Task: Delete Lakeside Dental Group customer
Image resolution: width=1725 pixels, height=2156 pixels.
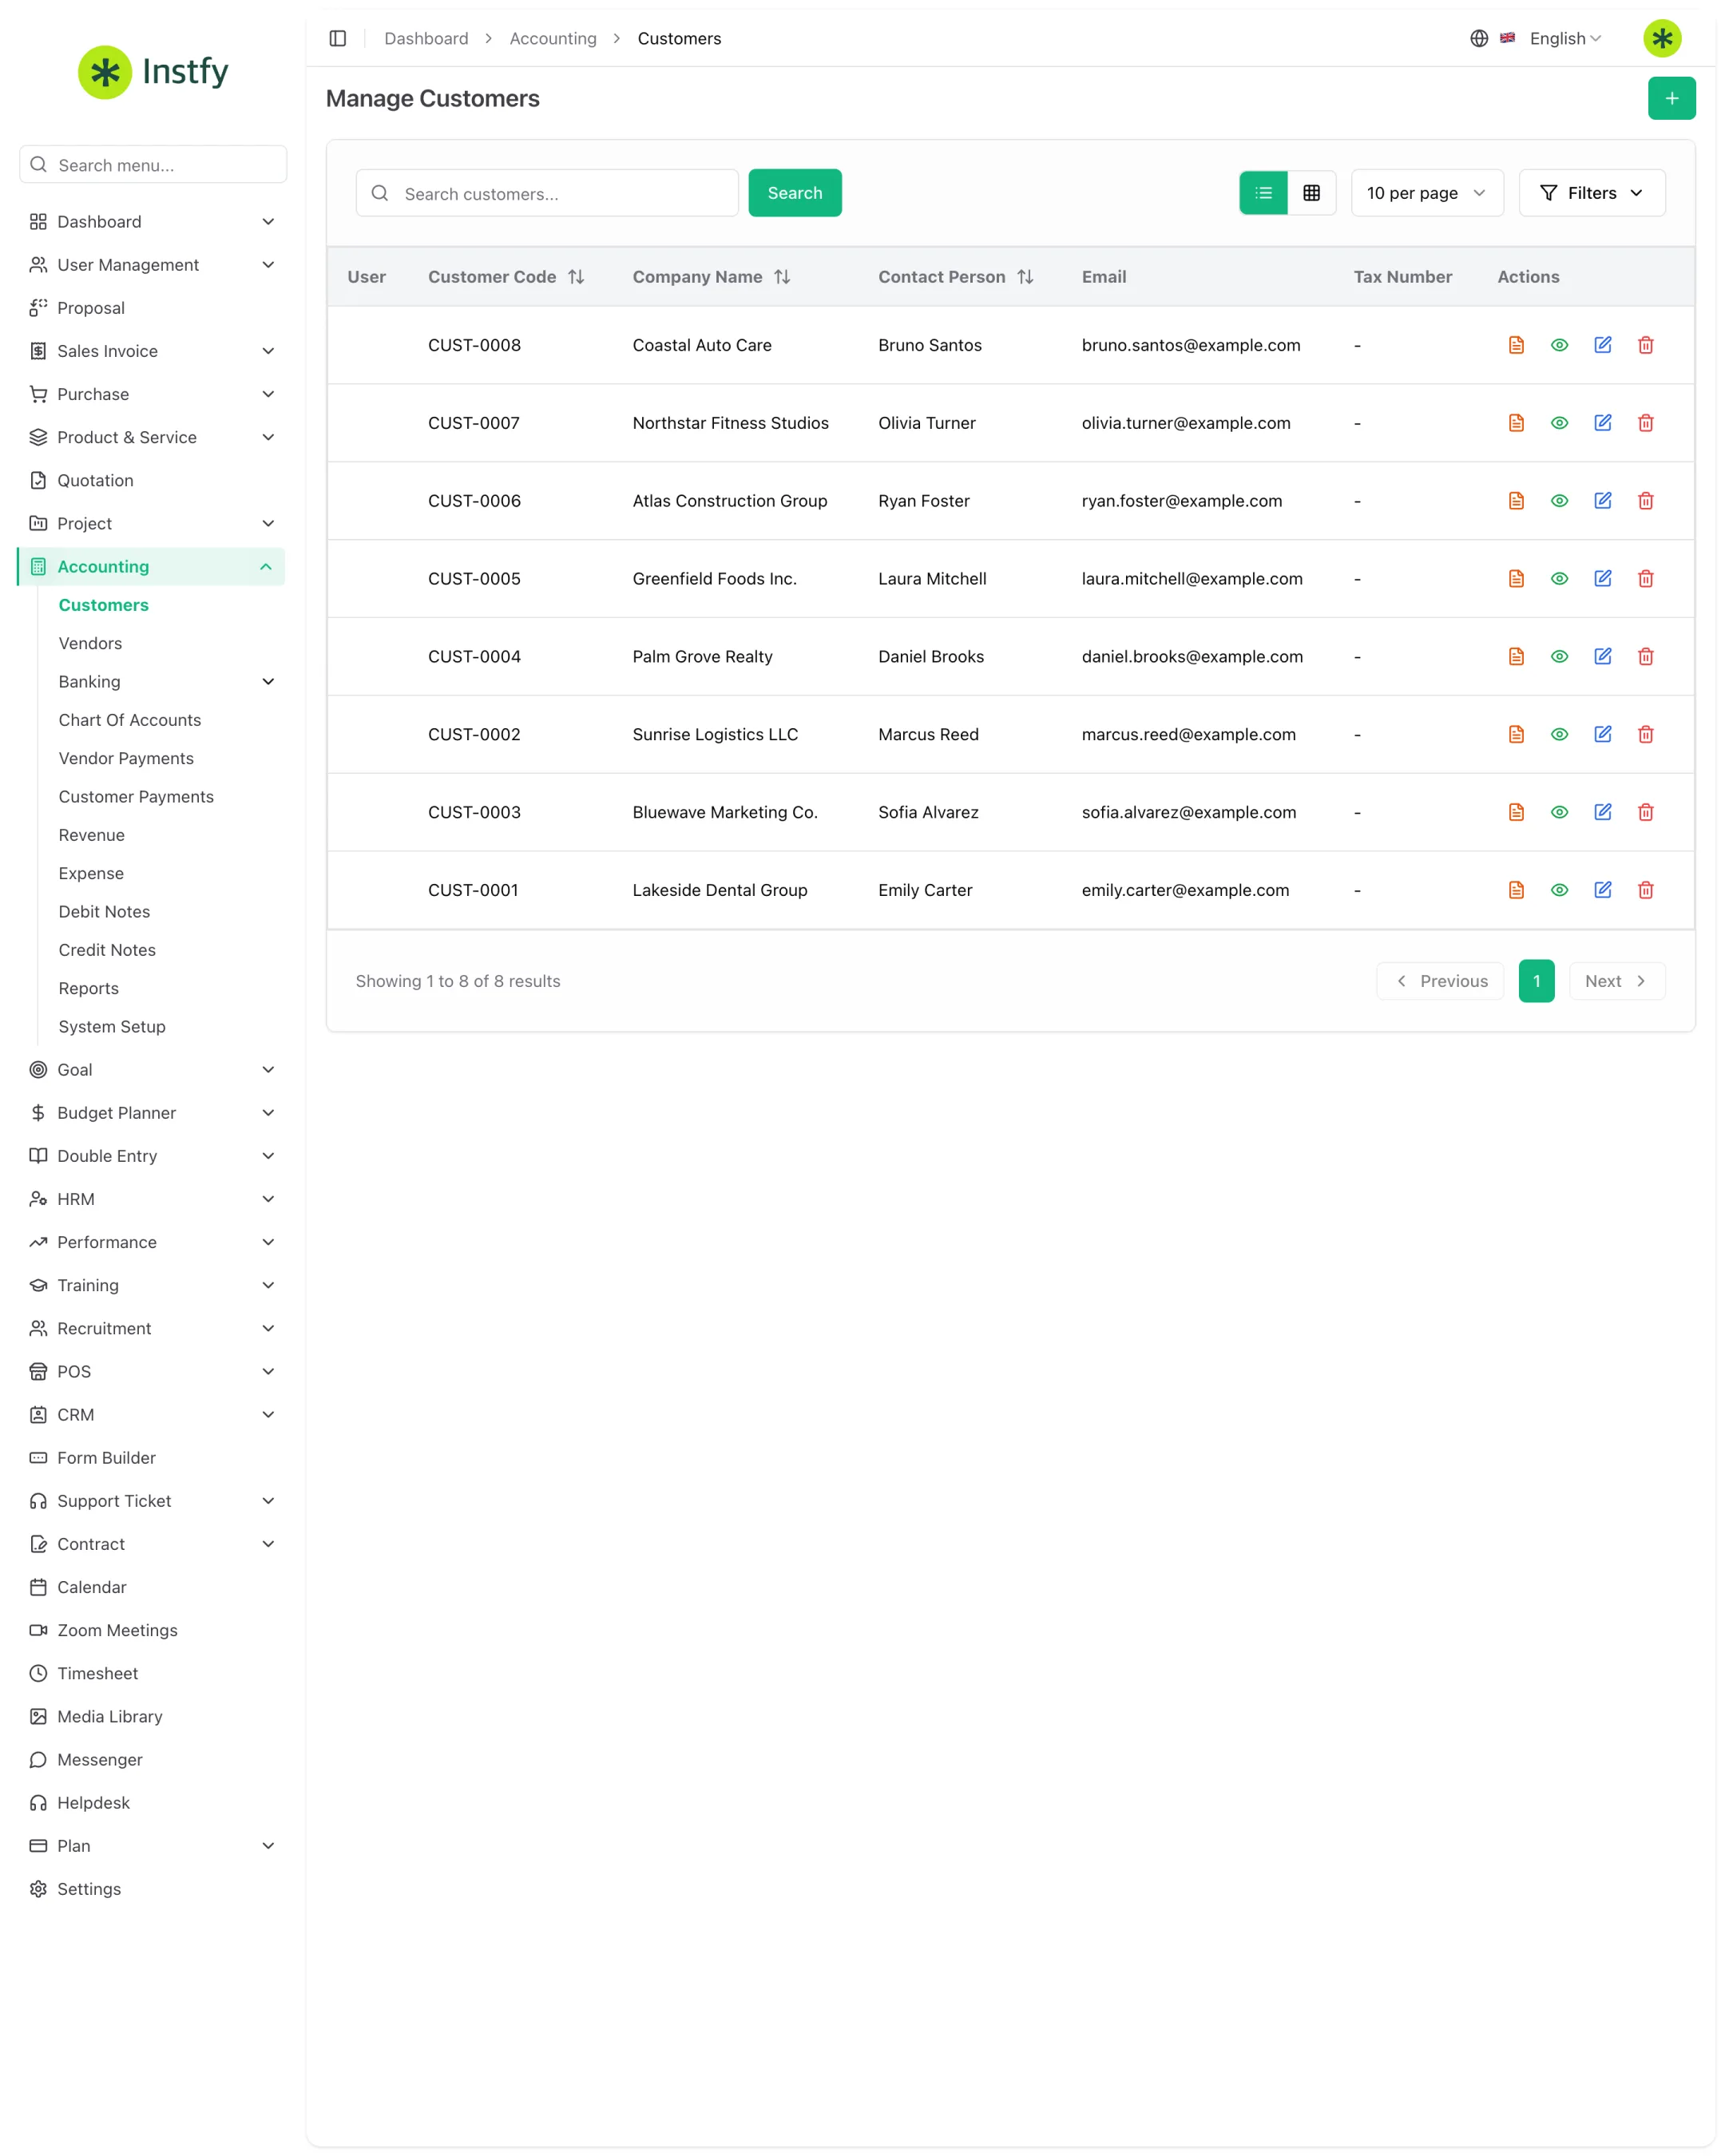Action: click(1645, 890)
